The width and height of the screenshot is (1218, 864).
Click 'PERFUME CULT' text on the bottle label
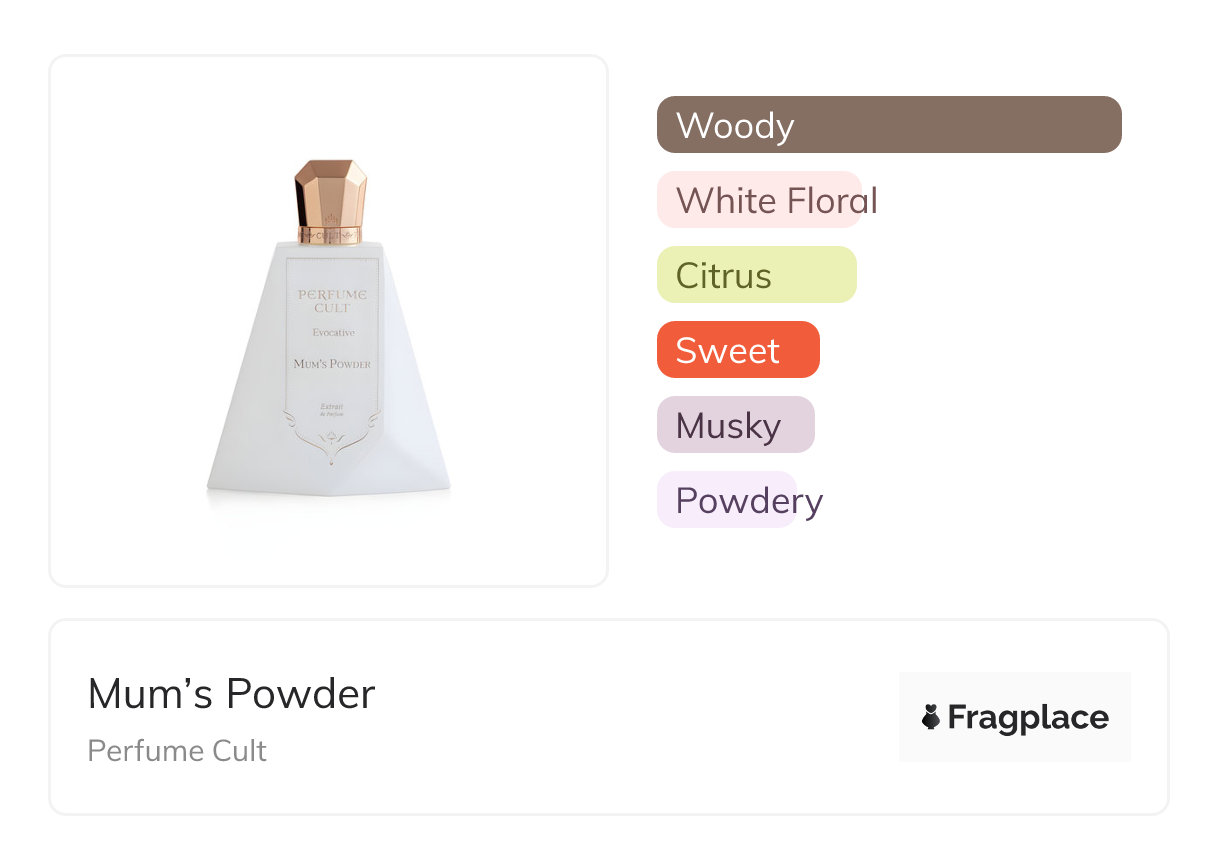(332, 300)
